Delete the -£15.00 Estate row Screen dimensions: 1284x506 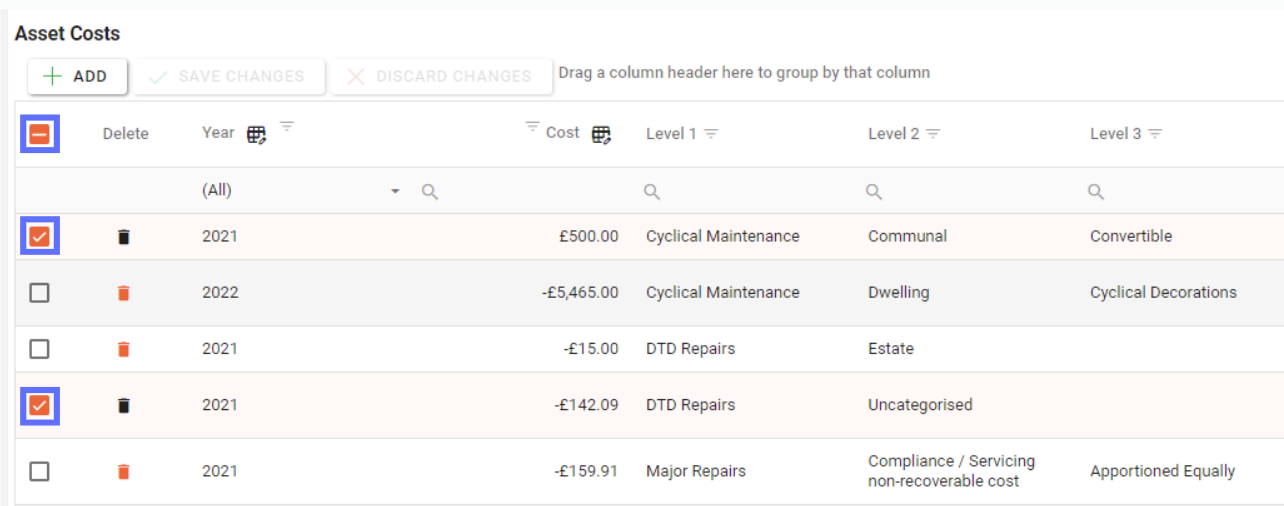[123, 349]
